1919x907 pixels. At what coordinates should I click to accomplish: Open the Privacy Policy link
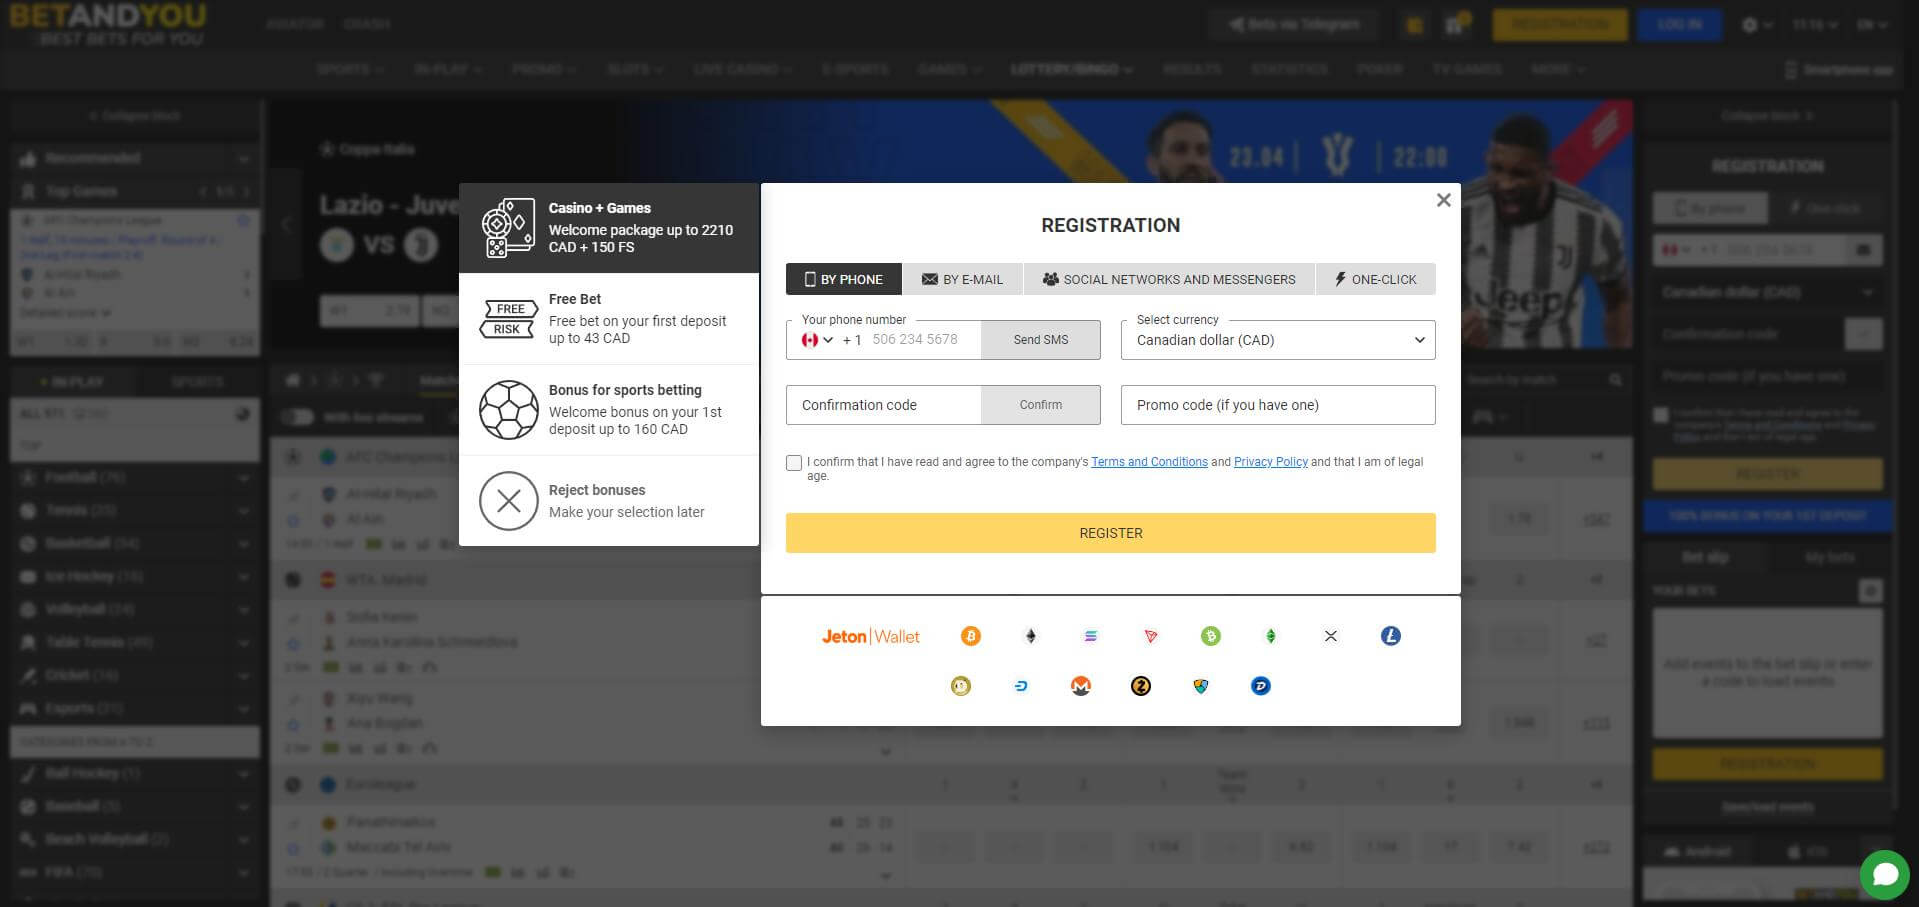[x=1270, y=461]
